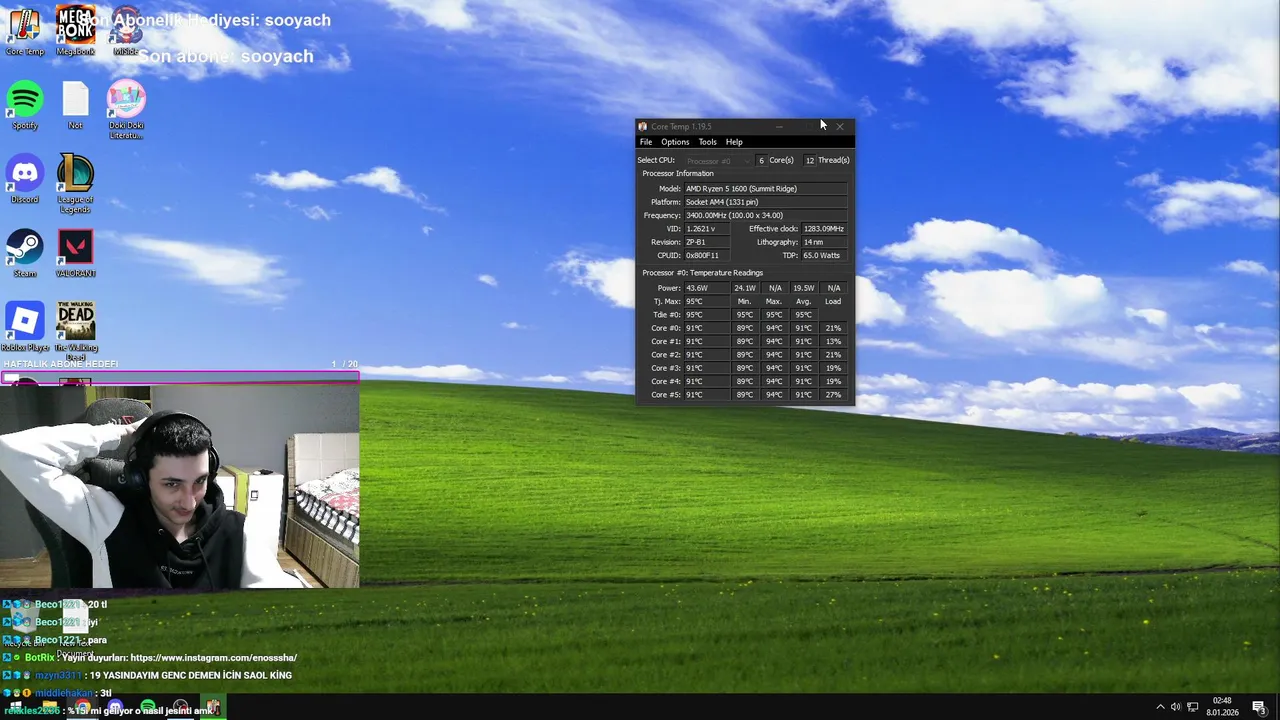Click the Model field AMD Ryzen 5 1600
This screenshot has height=720, width=1280.
[765, 189]
